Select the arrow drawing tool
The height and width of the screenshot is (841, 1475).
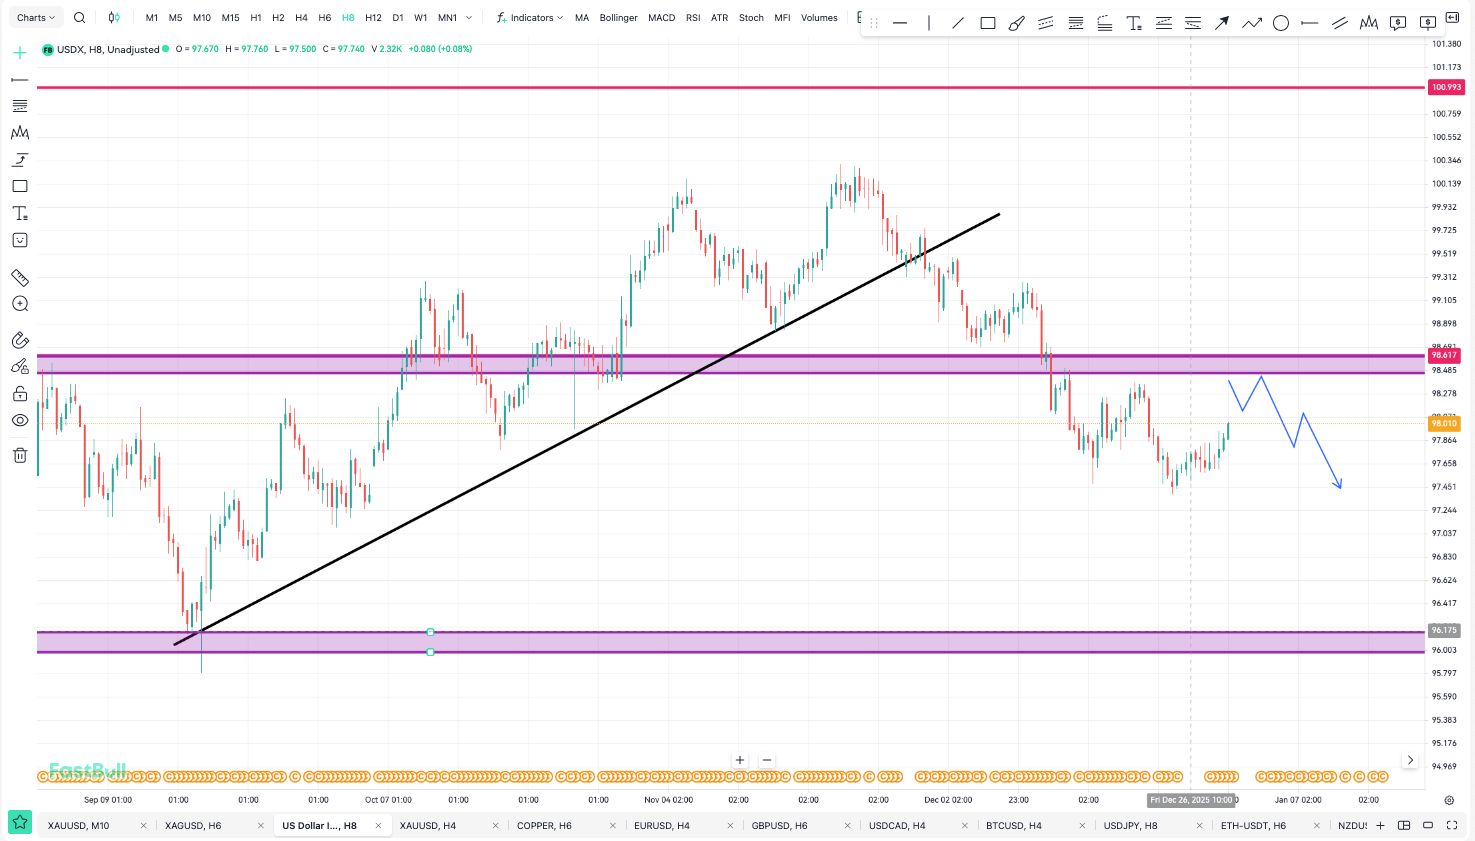coord(1222,23)
